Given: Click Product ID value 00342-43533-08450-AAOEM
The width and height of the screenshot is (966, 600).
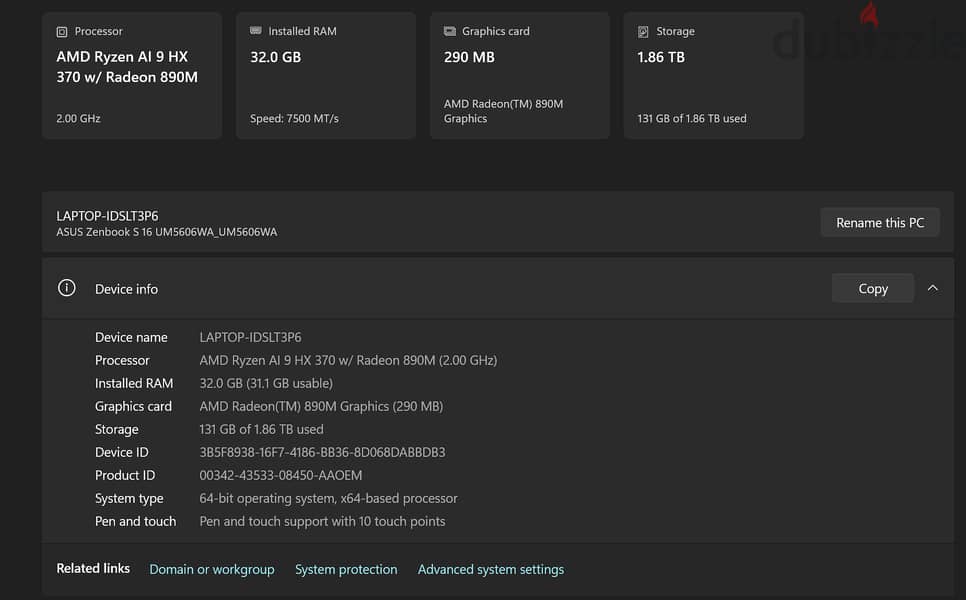Looking at the screenshot, I should point(281,475).
